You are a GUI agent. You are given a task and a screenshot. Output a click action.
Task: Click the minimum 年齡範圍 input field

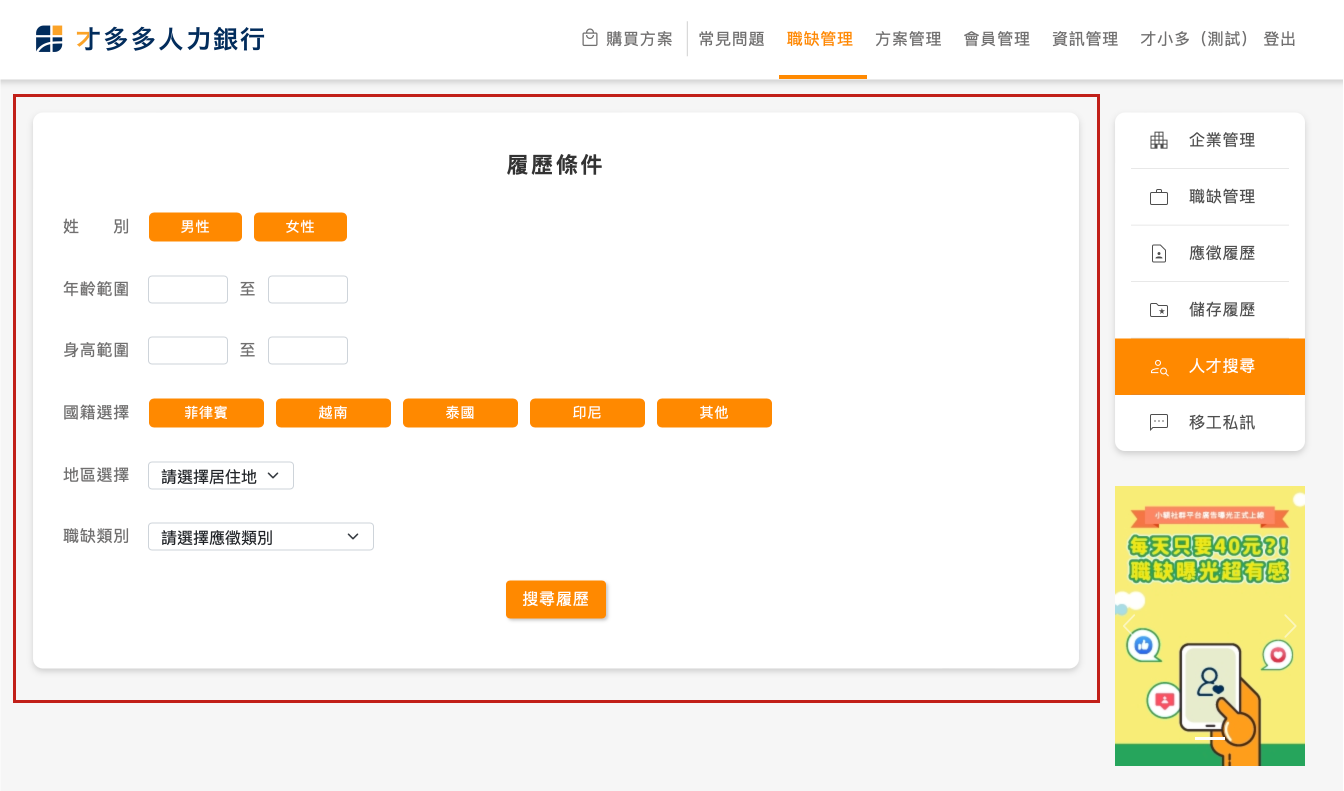[x=188, y=290]
